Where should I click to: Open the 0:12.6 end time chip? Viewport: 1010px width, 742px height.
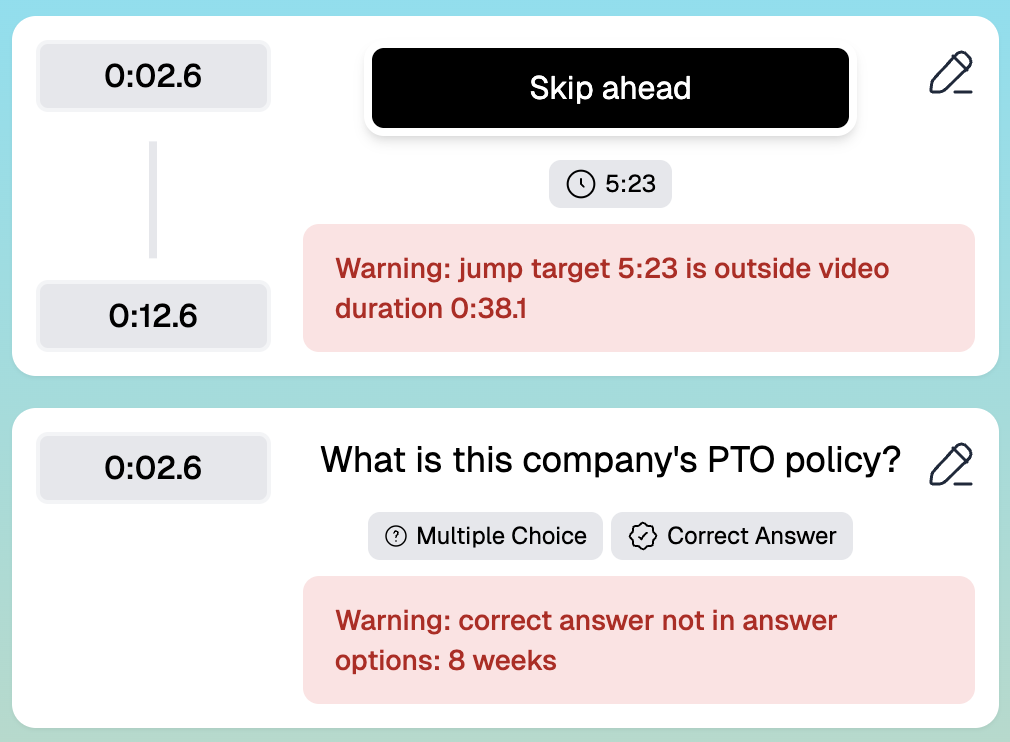pos(152,316)
